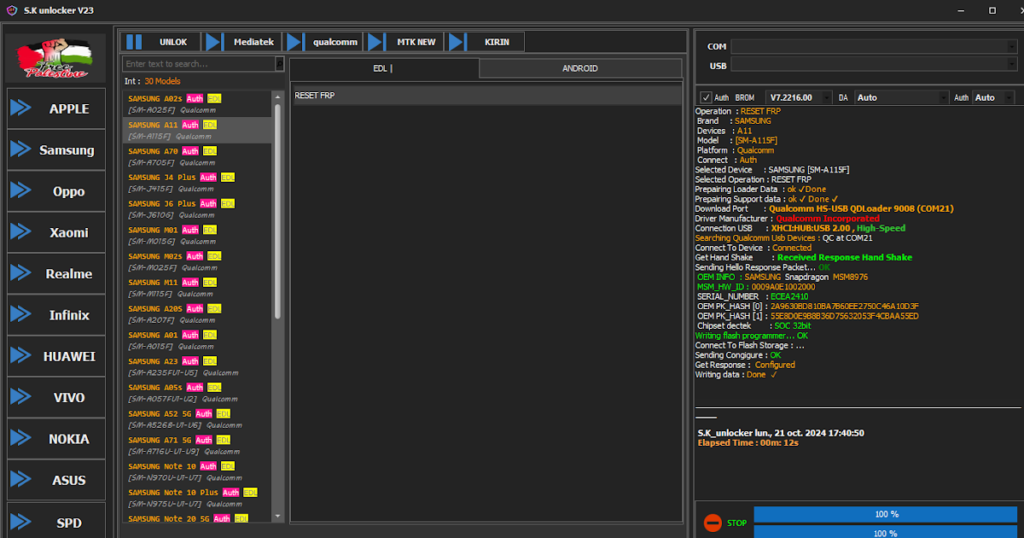Click in the model search text field
1024x538 pixels.
pyautogui.click(x=199, y=63)
